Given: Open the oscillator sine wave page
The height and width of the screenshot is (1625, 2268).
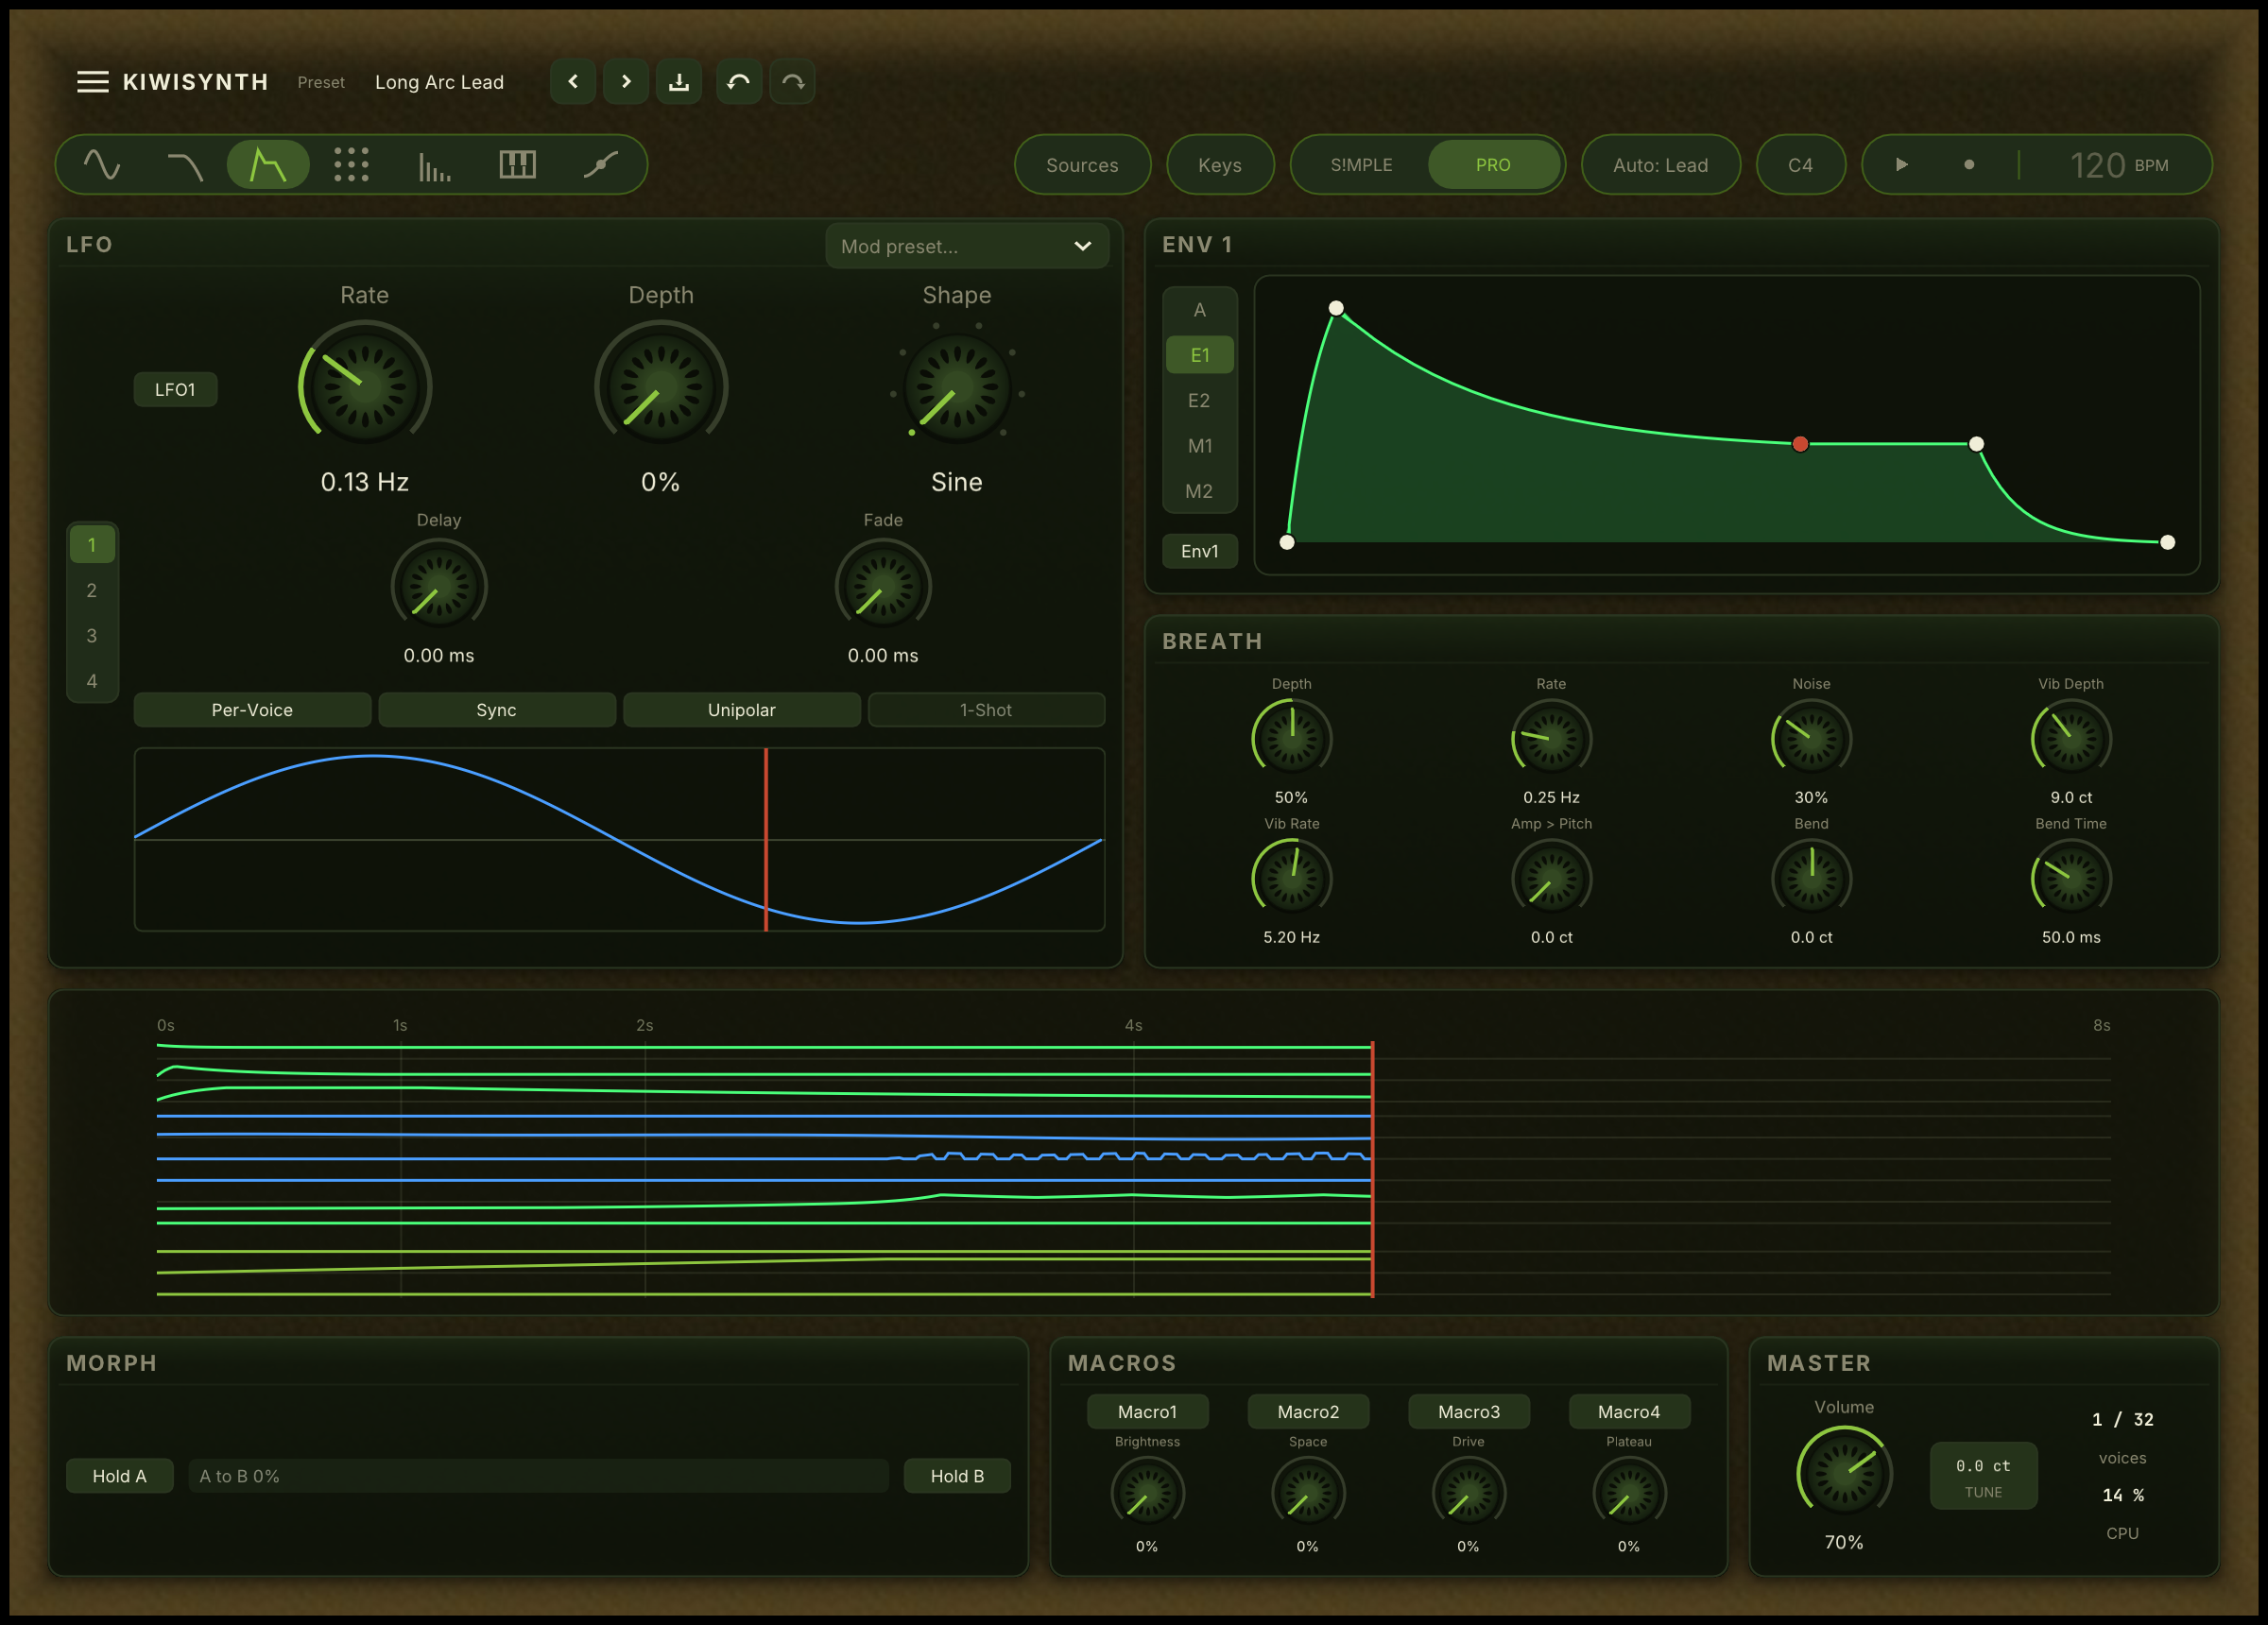Looking at the screenshot, I should pos(102,165).
